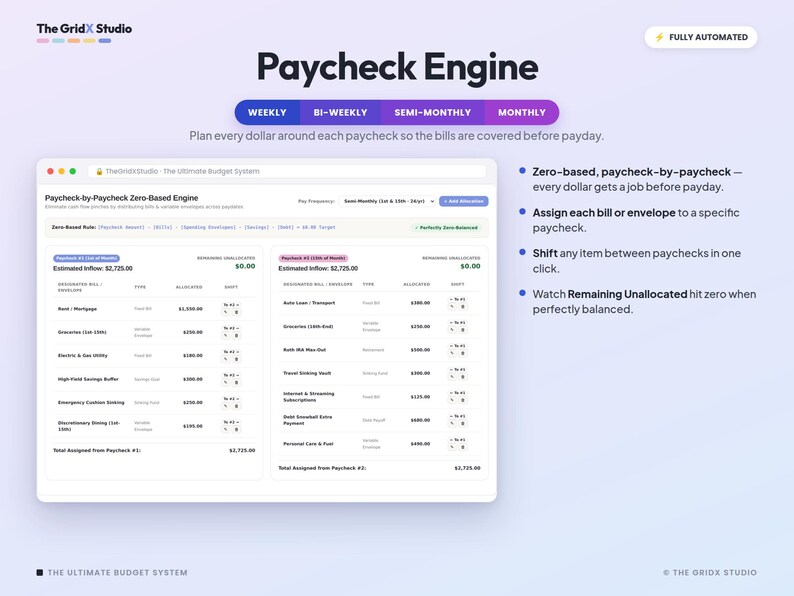Viewport: 794px width, 596px height.
Task: Click the red window close dot
Action: tap(50, 171)
